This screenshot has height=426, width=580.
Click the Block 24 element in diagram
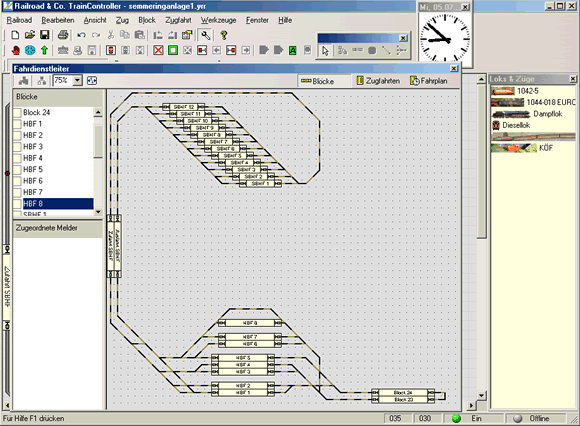[x=403, y=393]
